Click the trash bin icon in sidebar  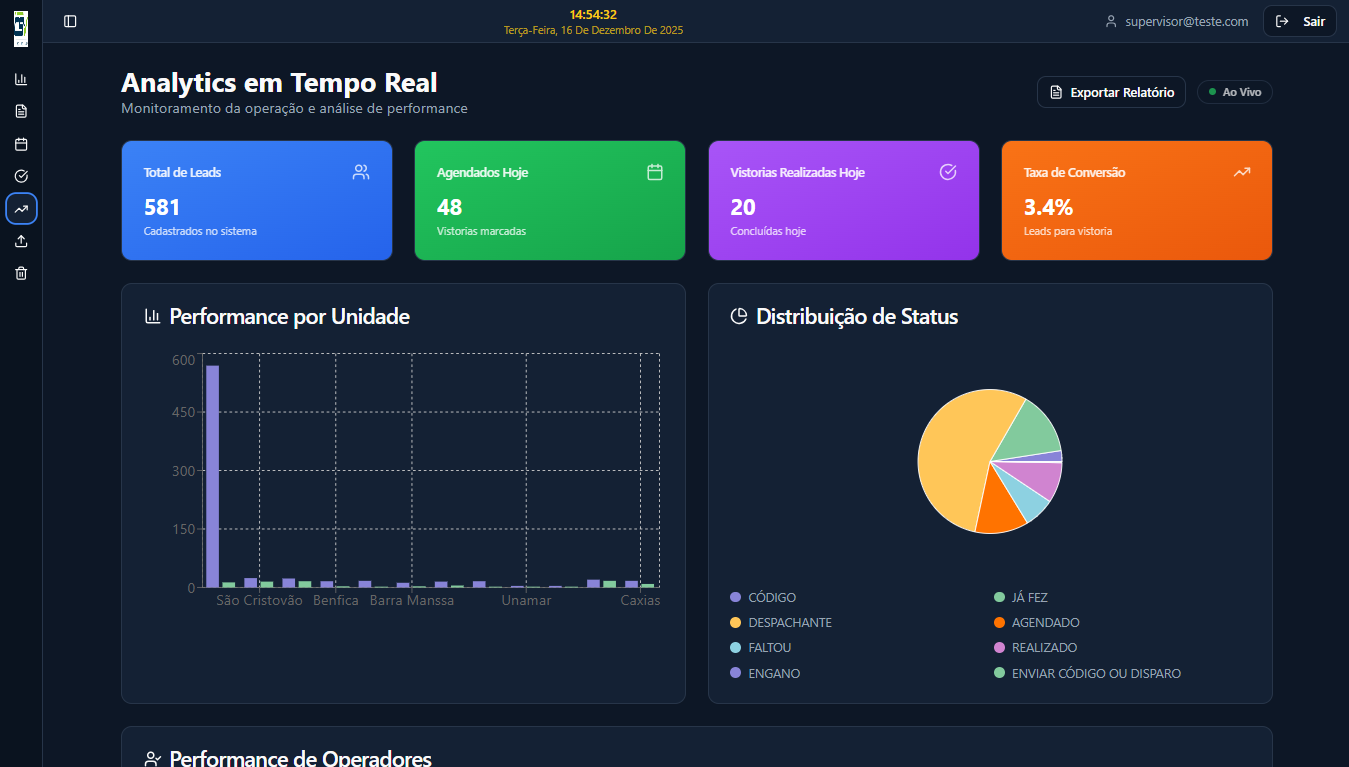[21, 273]
